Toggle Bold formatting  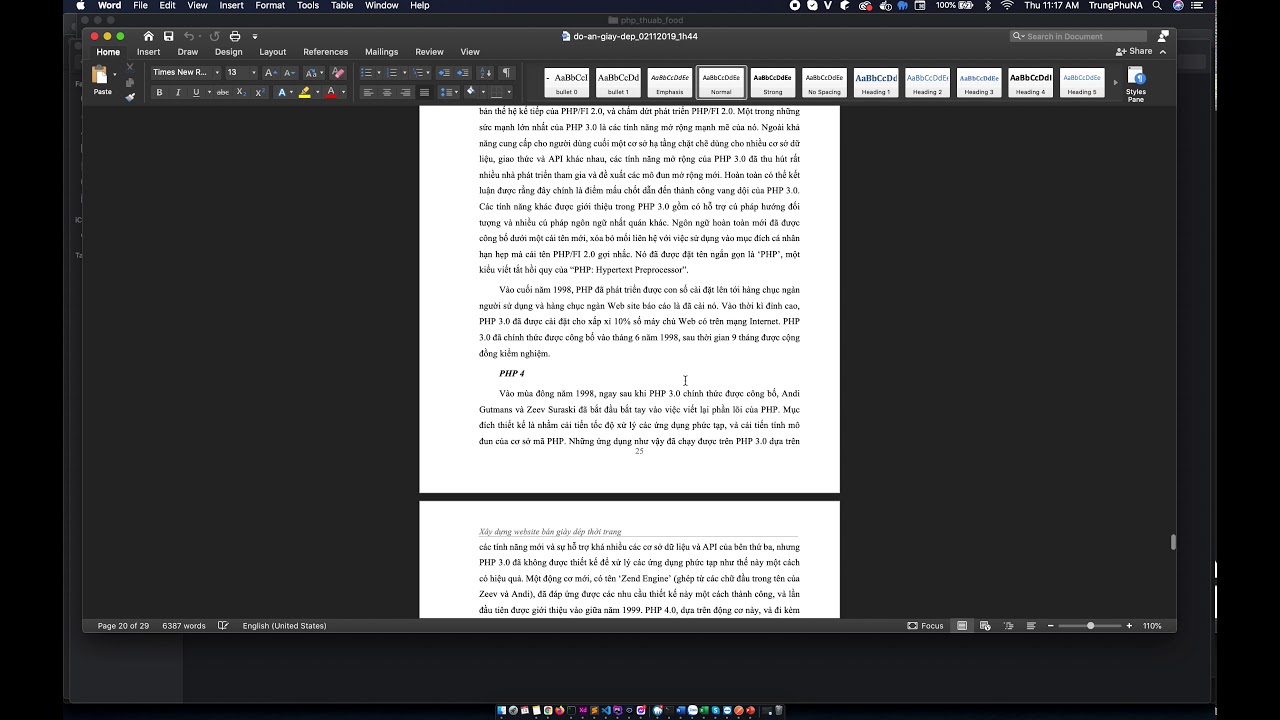pyautogui.click(x=159, y=92)
